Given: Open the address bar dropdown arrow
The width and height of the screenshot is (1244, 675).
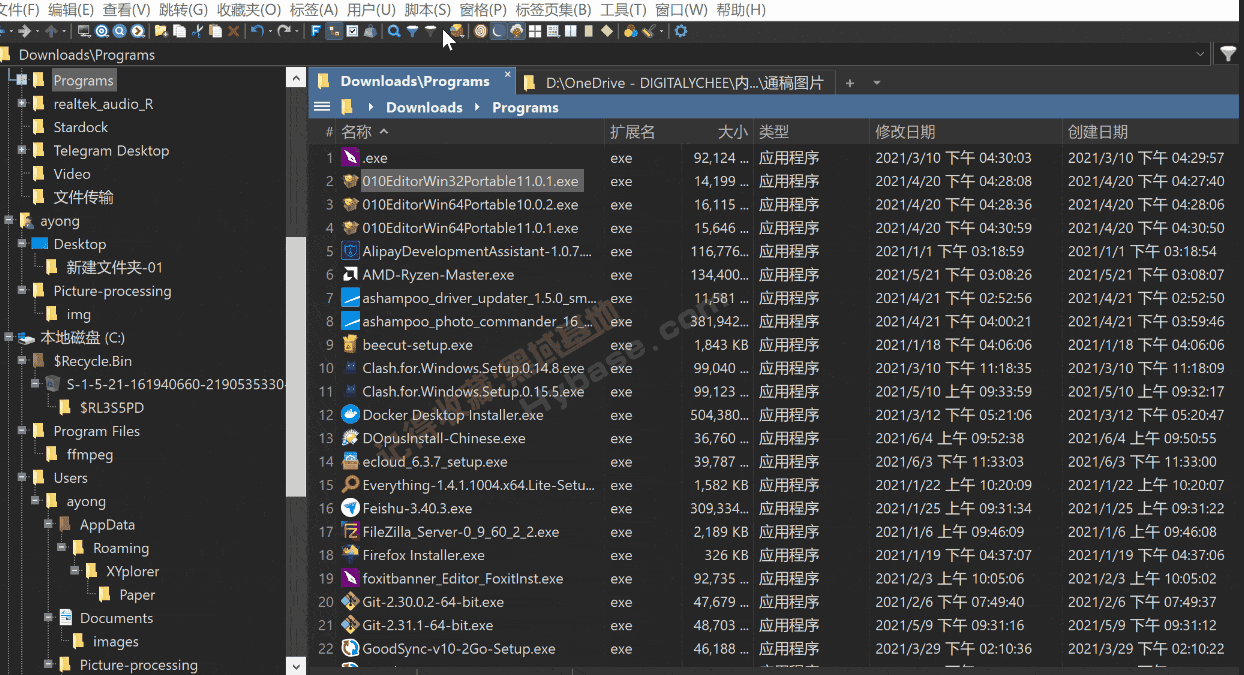Looking at the screenshot, I should click(1200, 54).
